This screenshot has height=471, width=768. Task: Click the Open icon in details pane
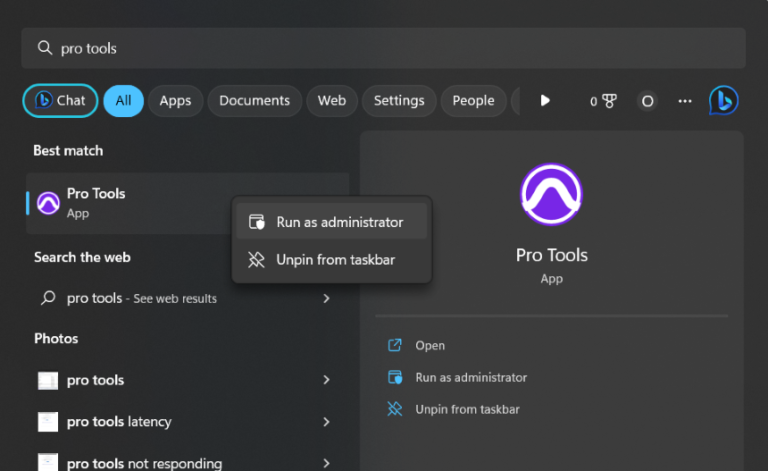(395, 345)
